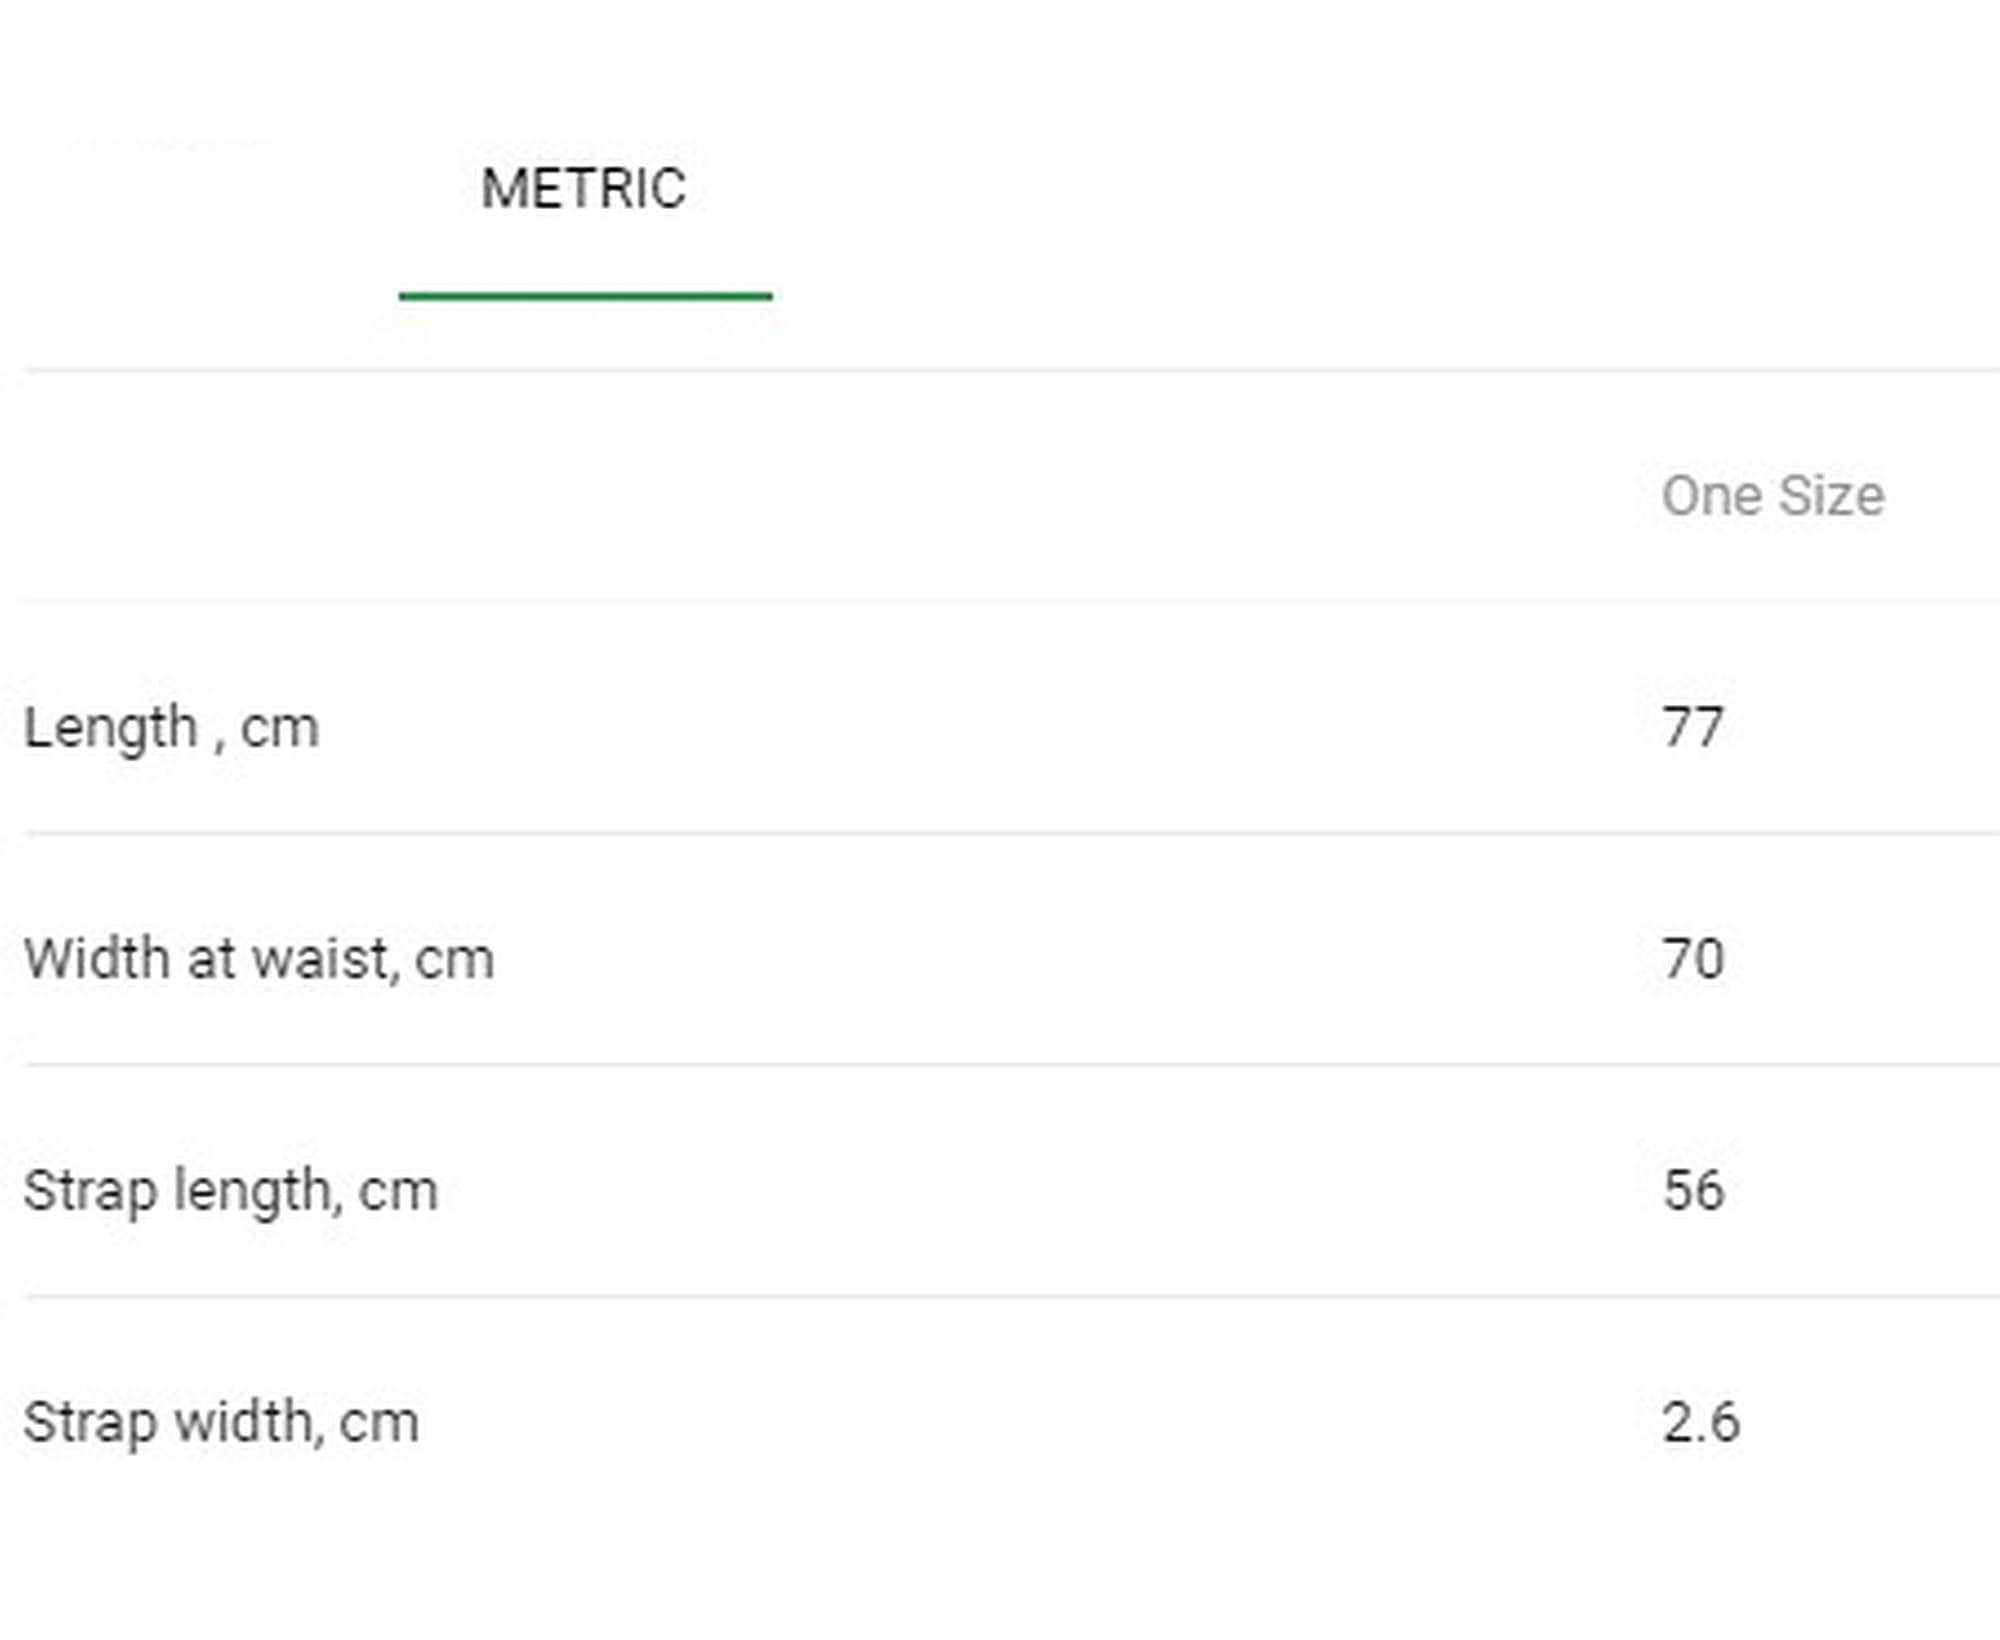Select the Strap width, cm row label
Screen dimensions: 2000x1640
pyautogui.click(x=221, y=1422)
